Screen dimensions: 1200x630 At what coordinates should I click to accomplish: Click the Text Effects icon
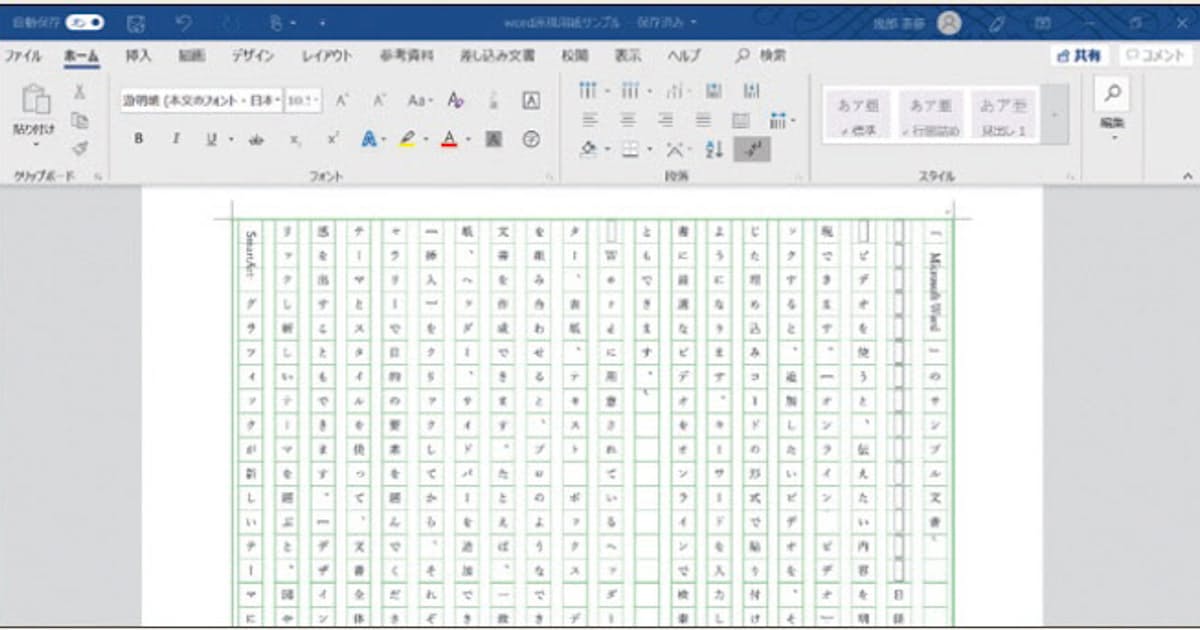(368, 138)
